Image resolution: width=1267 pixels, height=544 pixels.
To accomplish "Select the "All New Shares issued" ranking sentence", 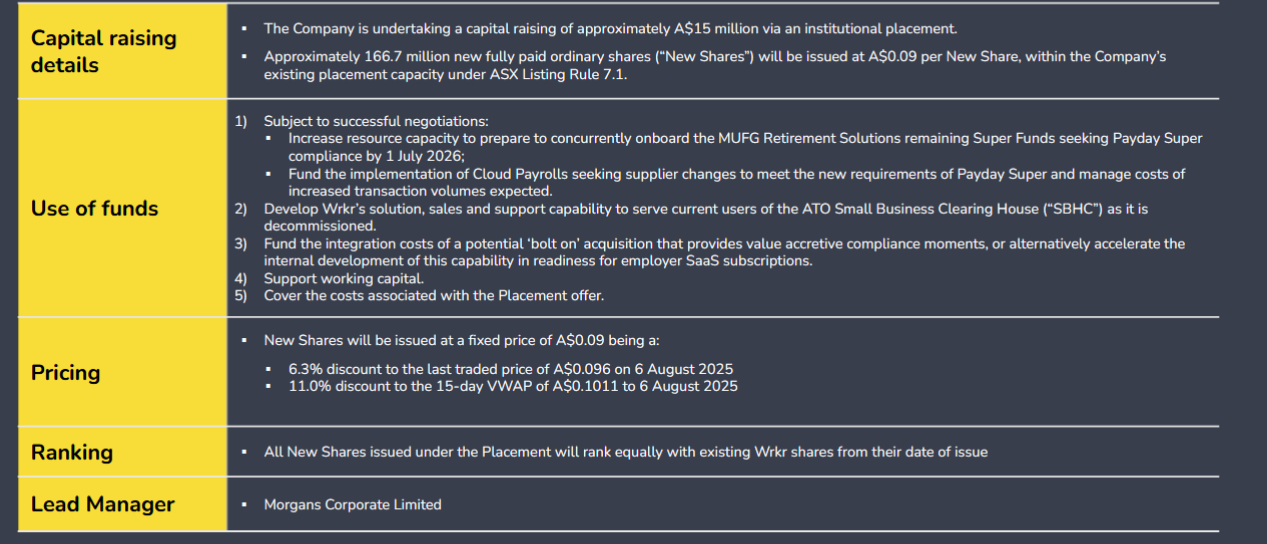I will 625,452.
